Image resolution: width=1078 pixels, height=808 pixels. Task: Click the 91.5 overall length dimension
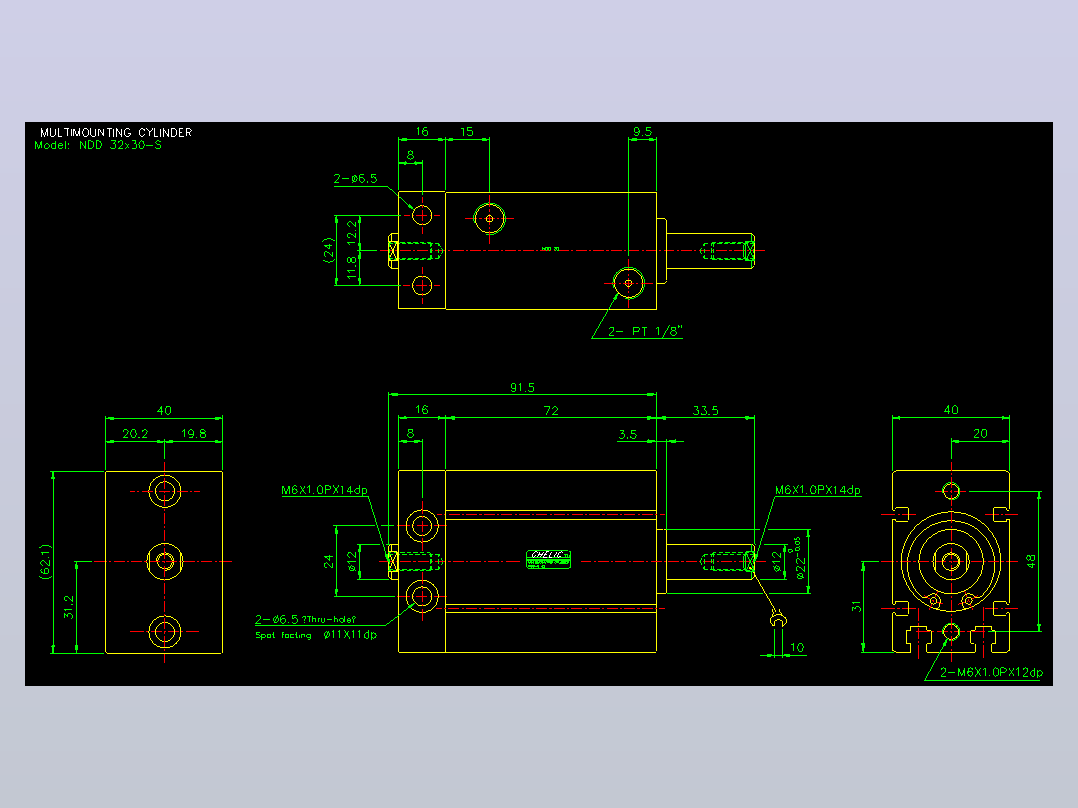tap(522, 388)
